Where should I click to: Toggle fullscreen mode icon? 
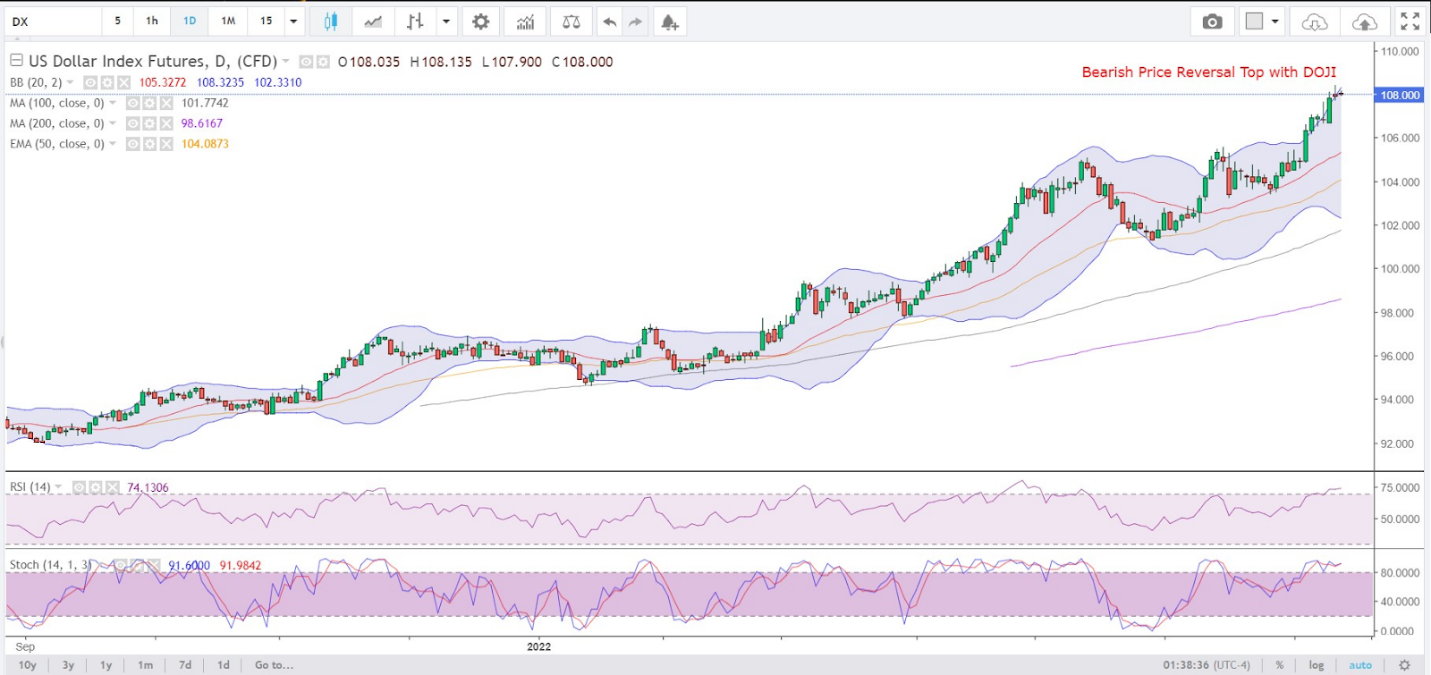(x=1410, y=21)
